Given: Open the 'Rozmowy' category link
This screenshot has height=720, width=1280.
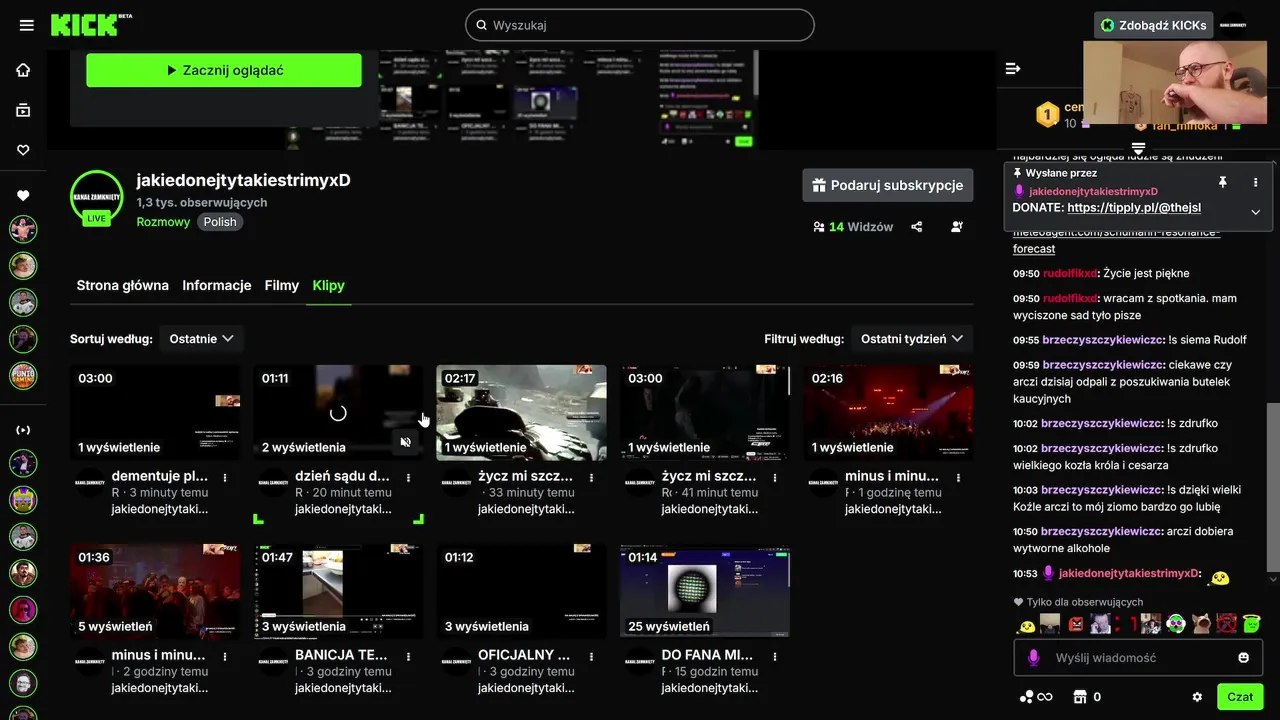Looking at the screenshot, I should pos(163,222).
